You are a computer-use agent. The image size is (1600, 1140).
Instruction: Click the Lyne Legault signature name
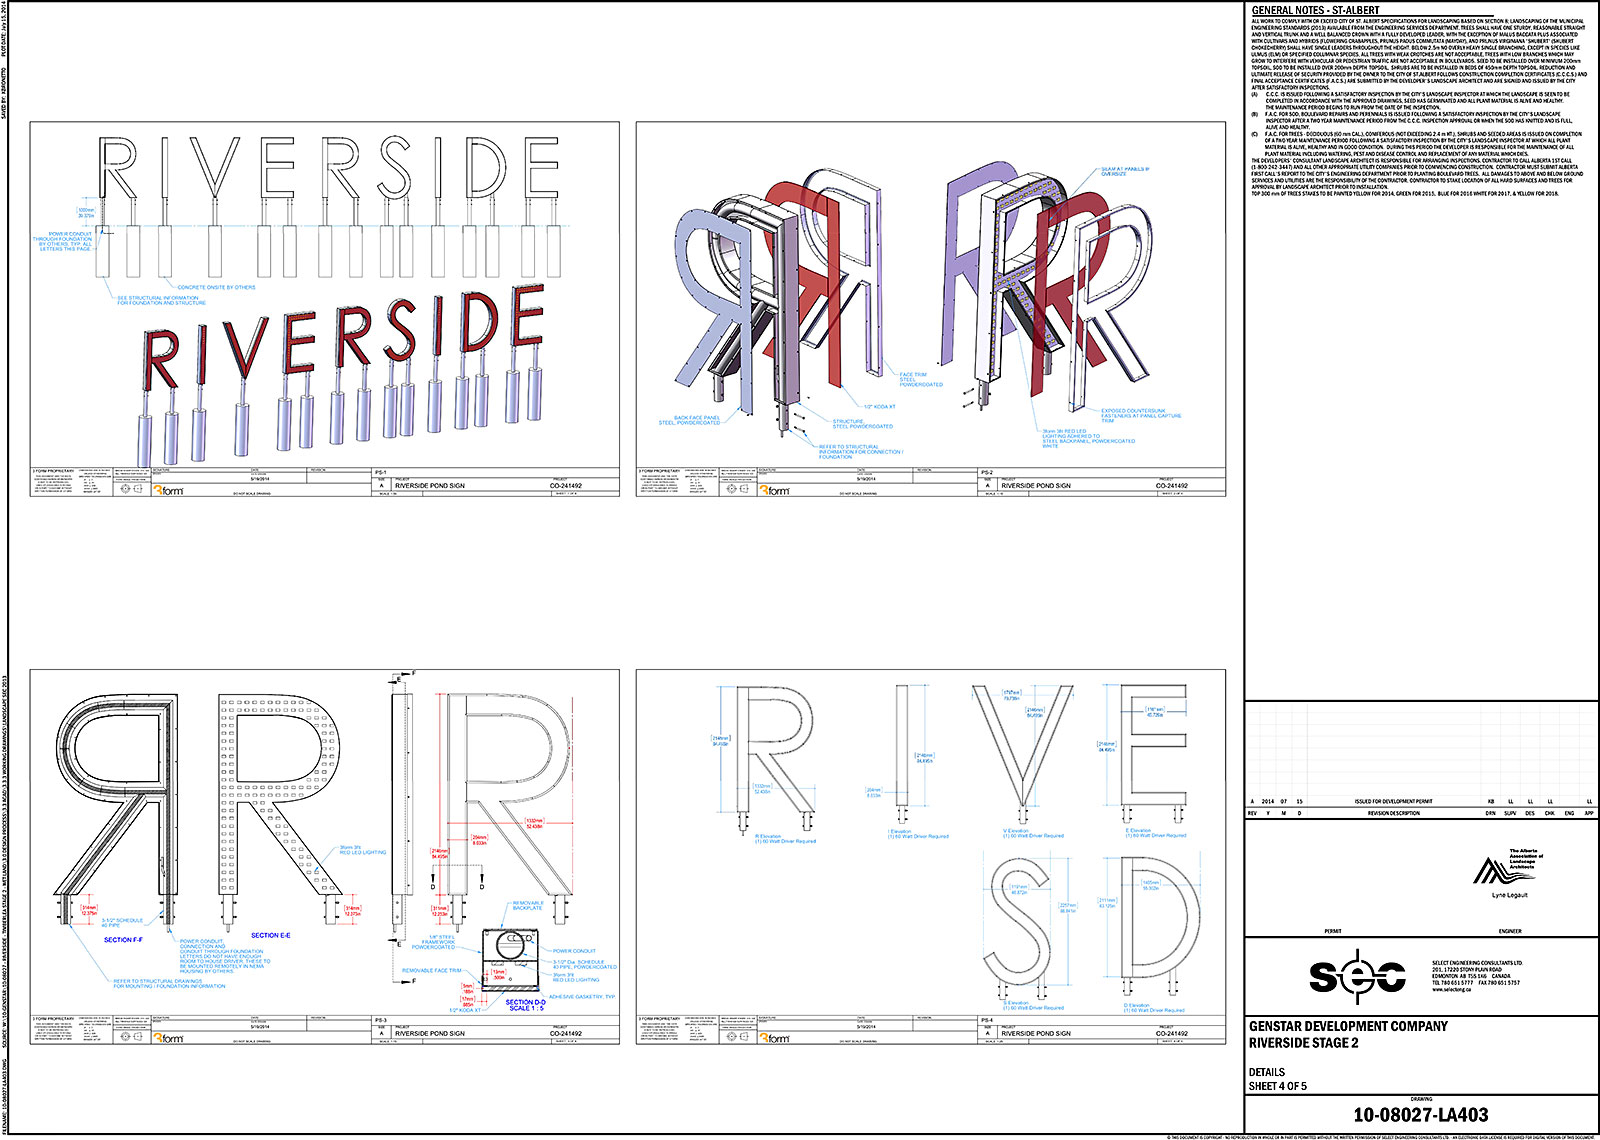click(x=1509, y=895)
